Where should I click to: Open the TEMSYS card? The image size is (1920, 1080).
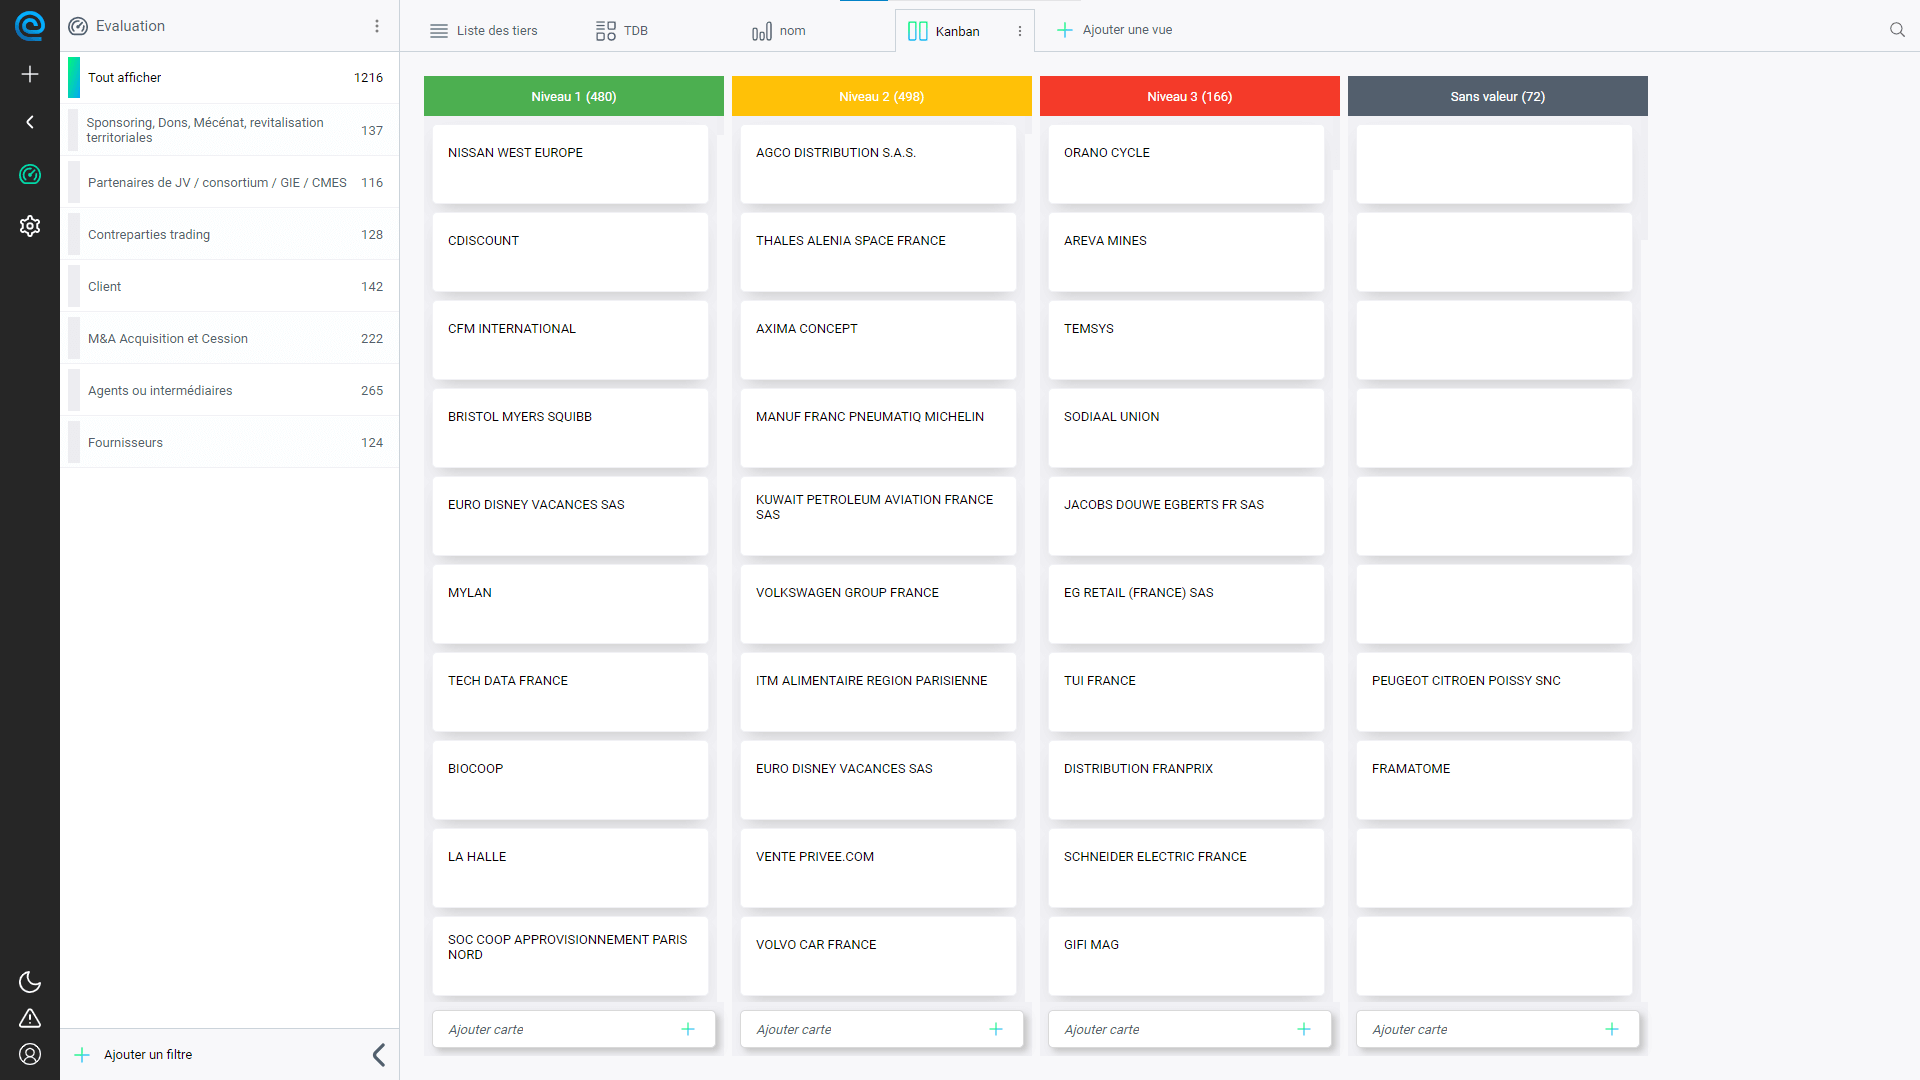click(x=1186, y=340)
